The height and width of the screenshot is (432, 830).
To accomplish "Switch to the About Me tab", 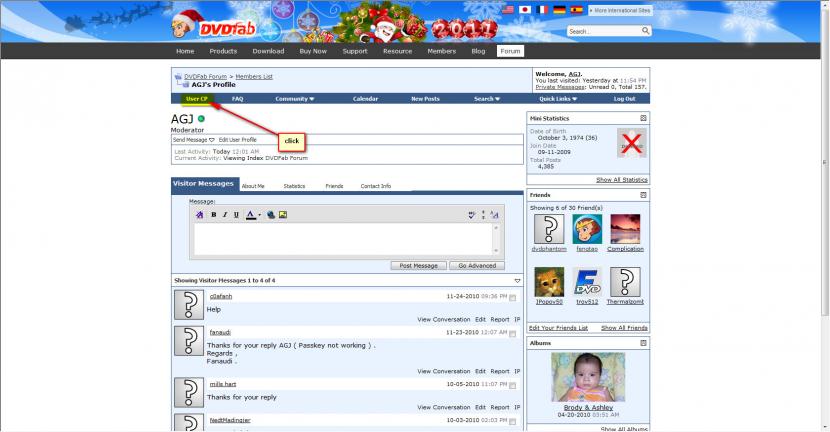I will 253,186.
